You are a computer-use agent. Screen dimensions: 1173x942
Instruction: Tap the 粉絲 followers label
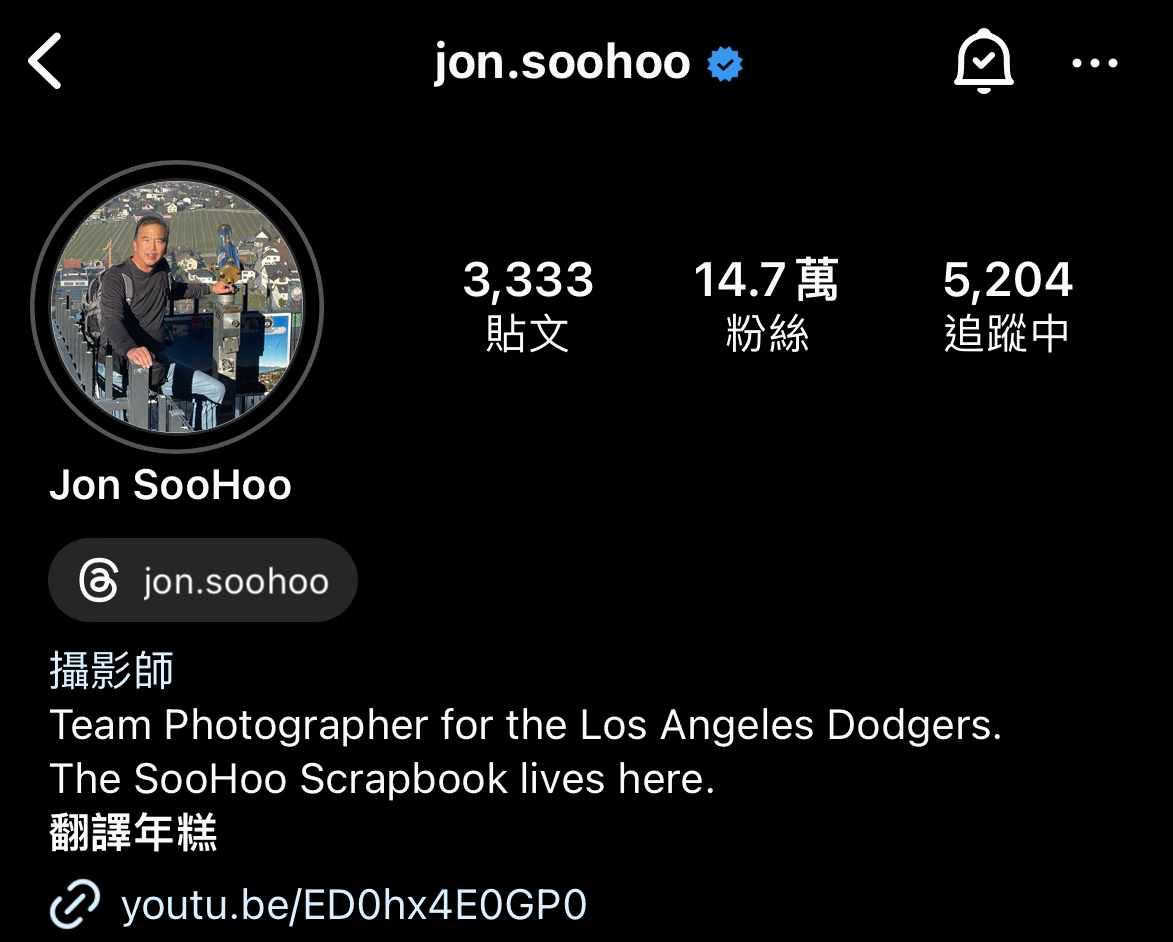pyautogui.click(x=767, y=334)
